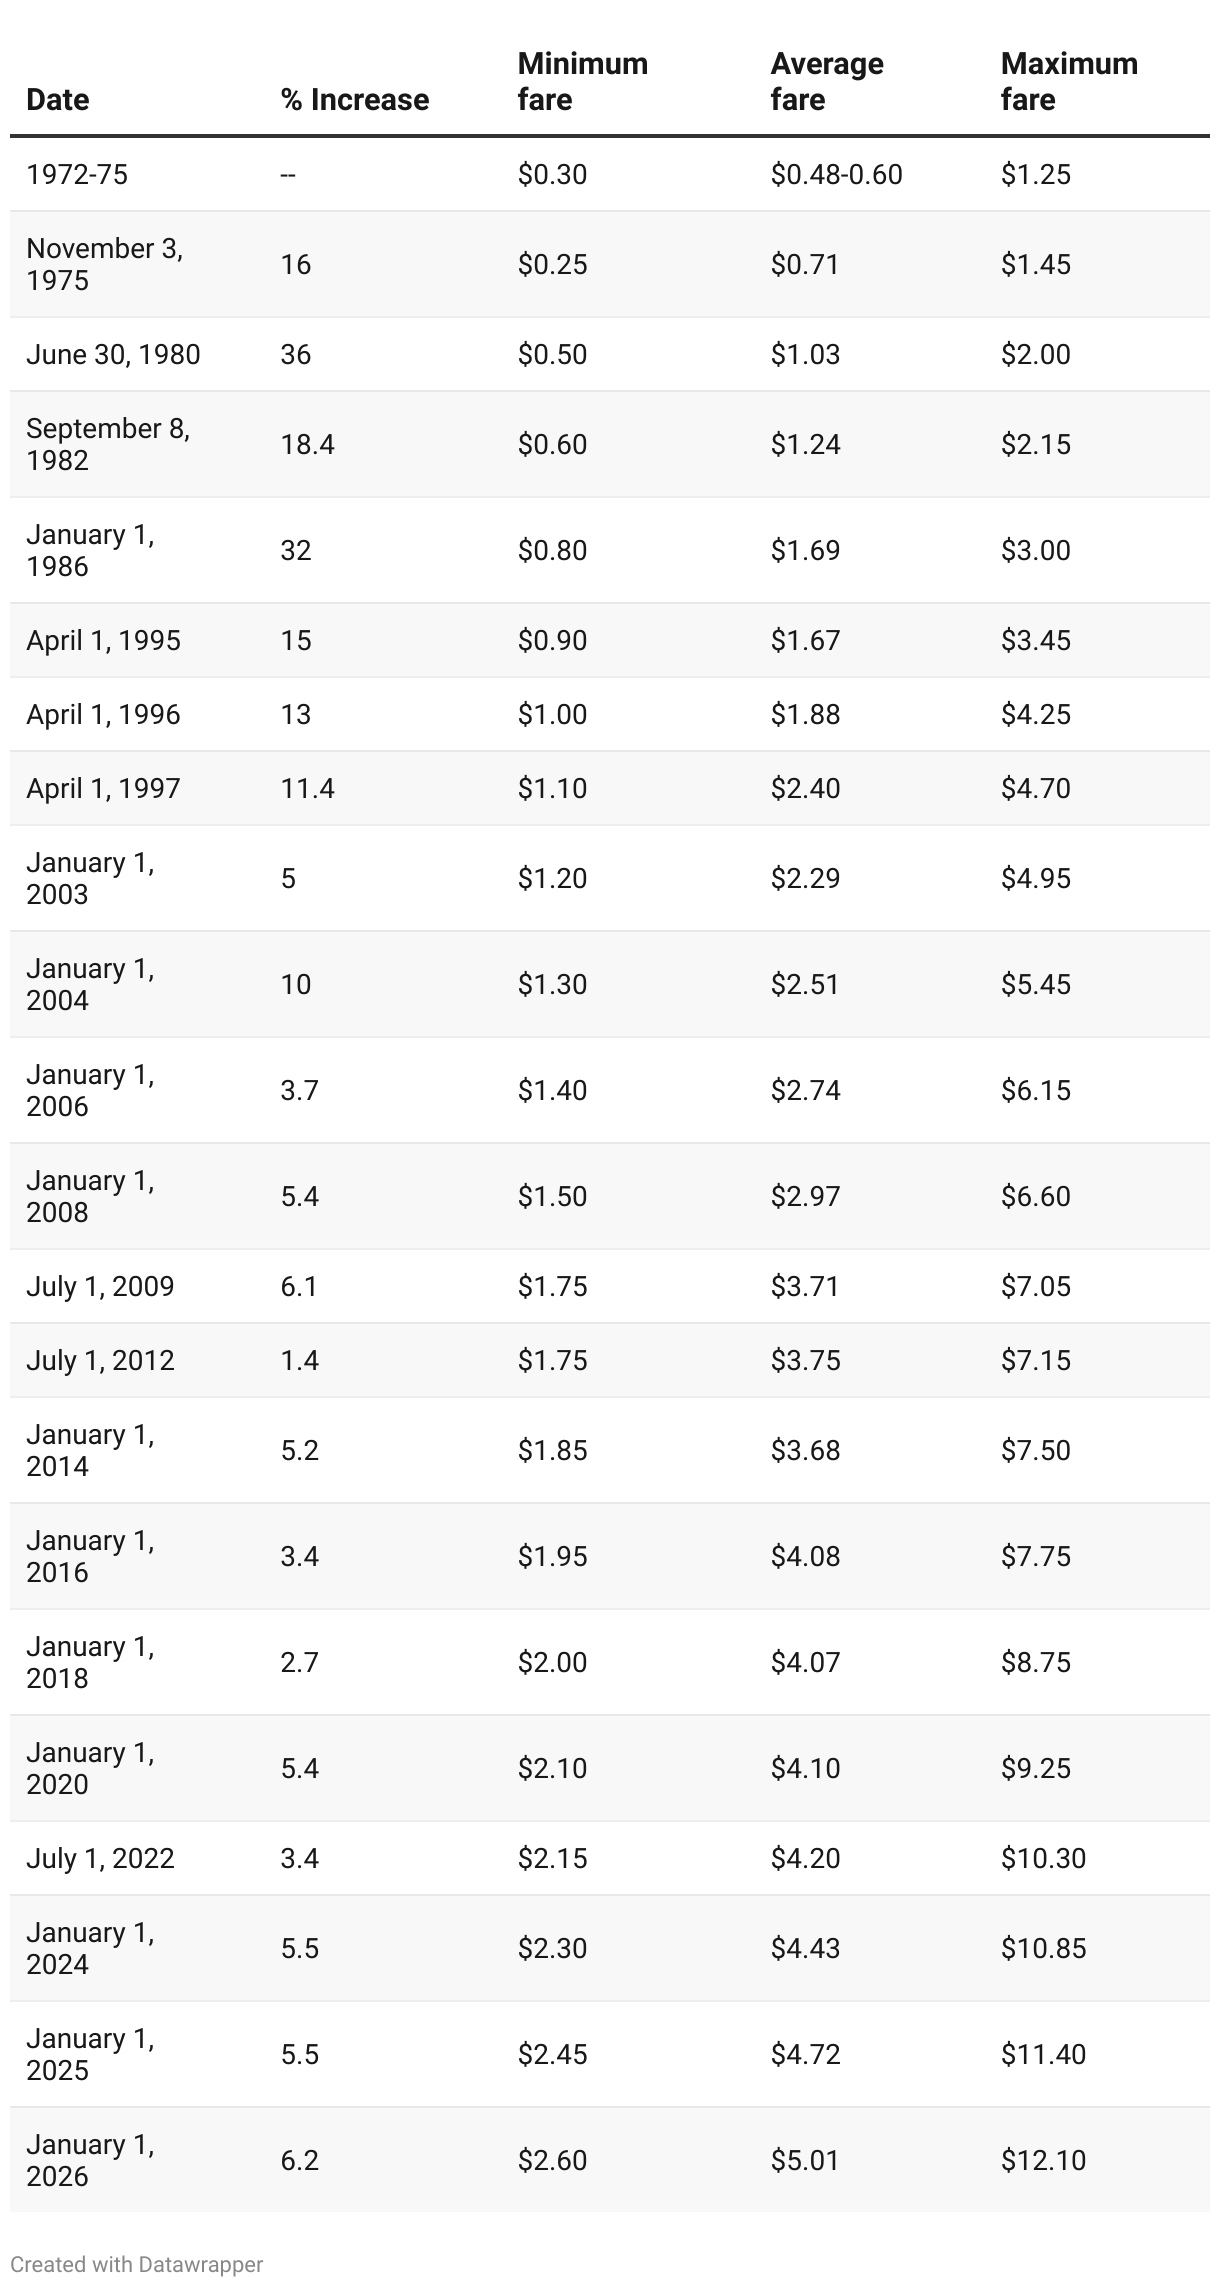The height and width of the screenshot is (2288, 1220).
Task: Click the Average fare column header
Action: 826,82
